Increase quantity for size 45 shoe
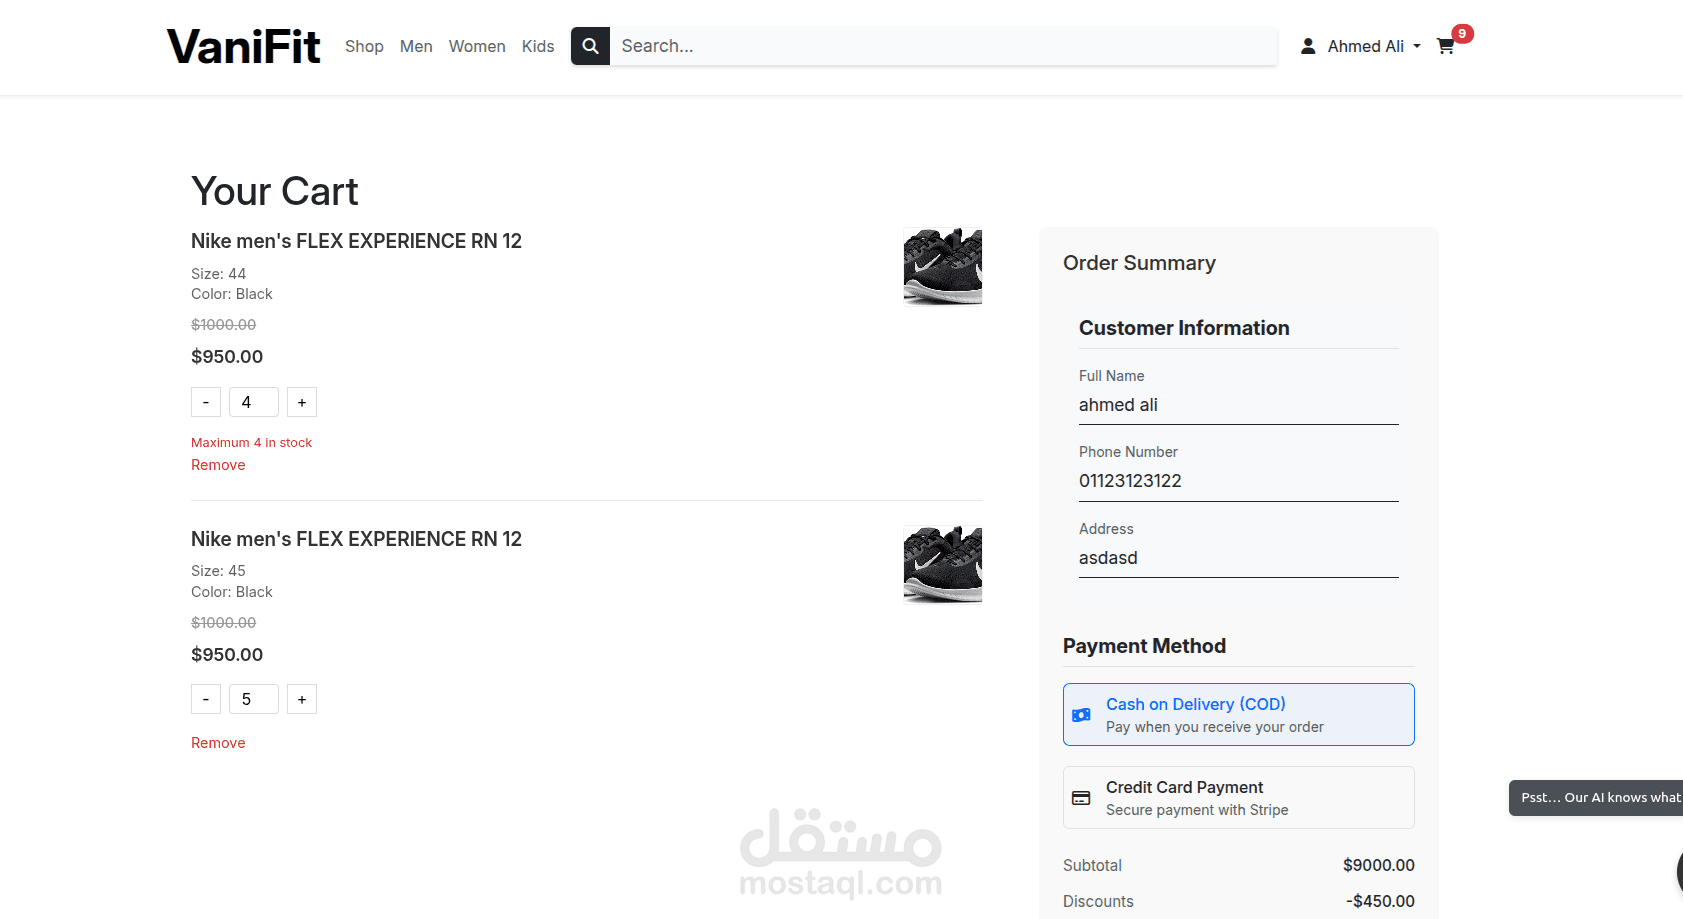 302,699
